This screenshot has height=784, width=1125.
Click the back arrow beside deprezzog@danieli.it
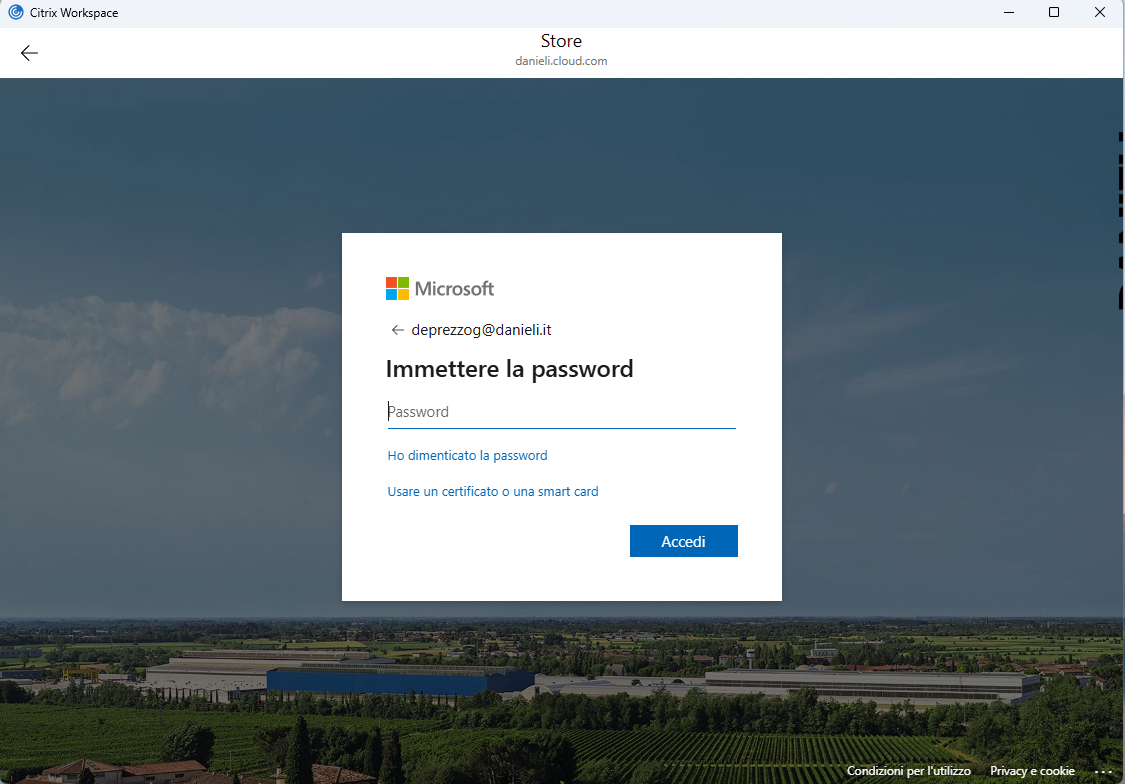(x=397, y=330)
